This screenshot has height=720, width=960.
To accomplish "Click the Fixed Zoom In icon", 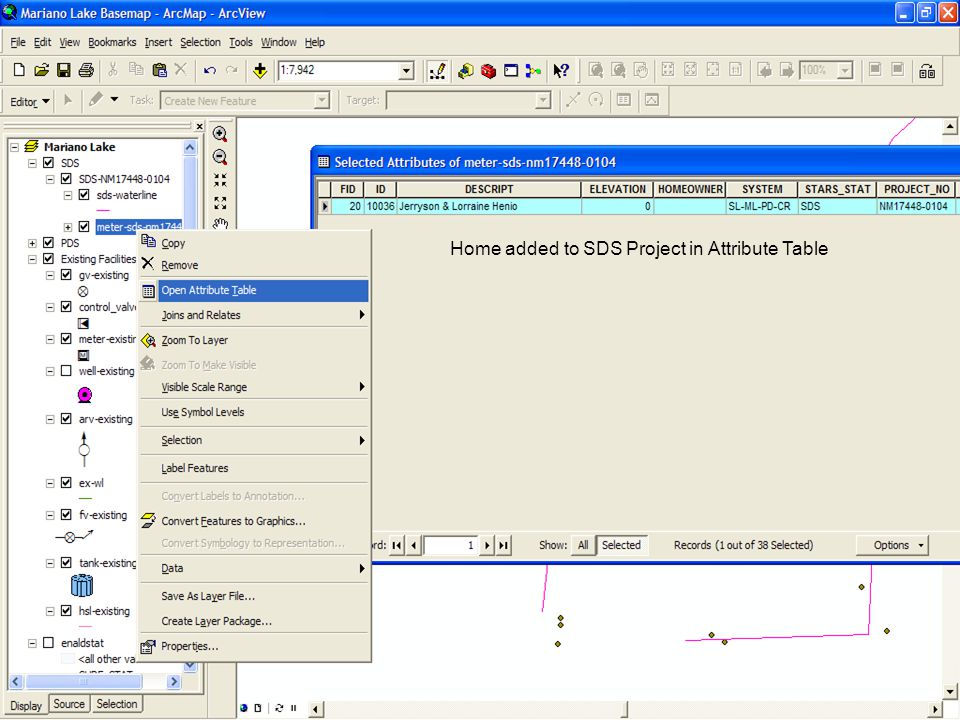I will [220, 180].
